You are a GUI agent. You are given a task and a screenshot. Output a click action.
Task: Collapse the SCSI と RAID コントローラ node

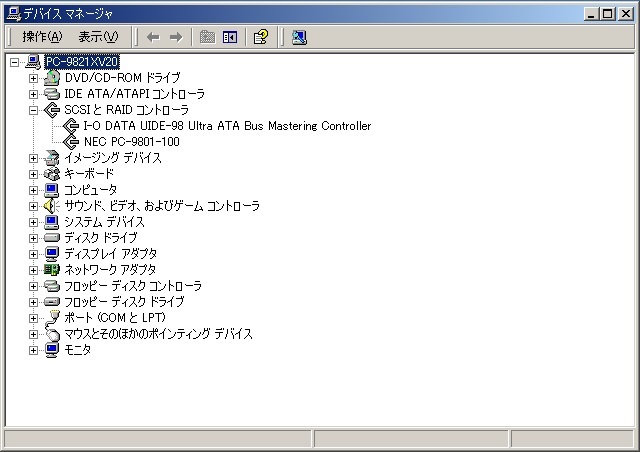(x=33, y=110)
